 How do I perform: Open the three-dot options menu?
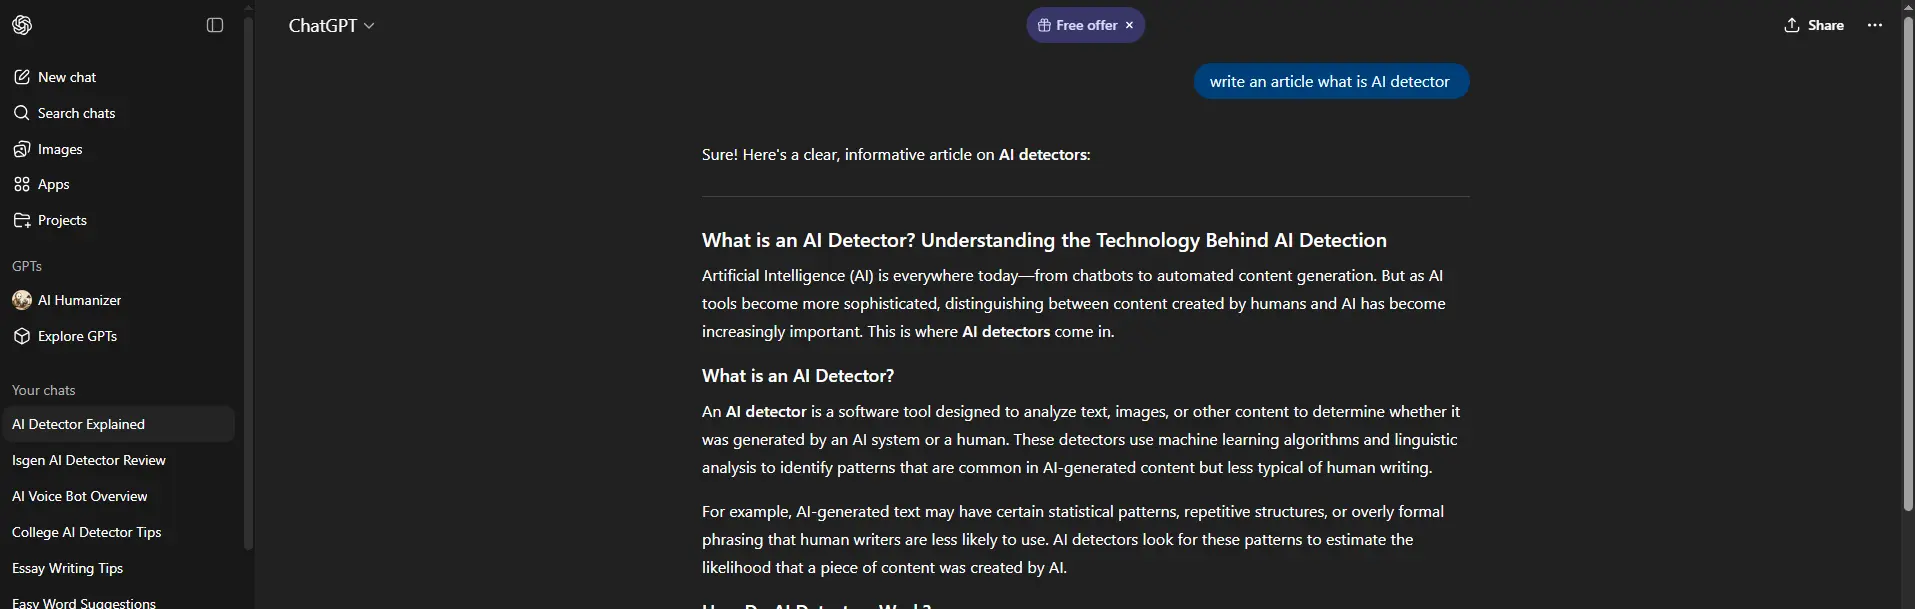tap(1875, 25)
